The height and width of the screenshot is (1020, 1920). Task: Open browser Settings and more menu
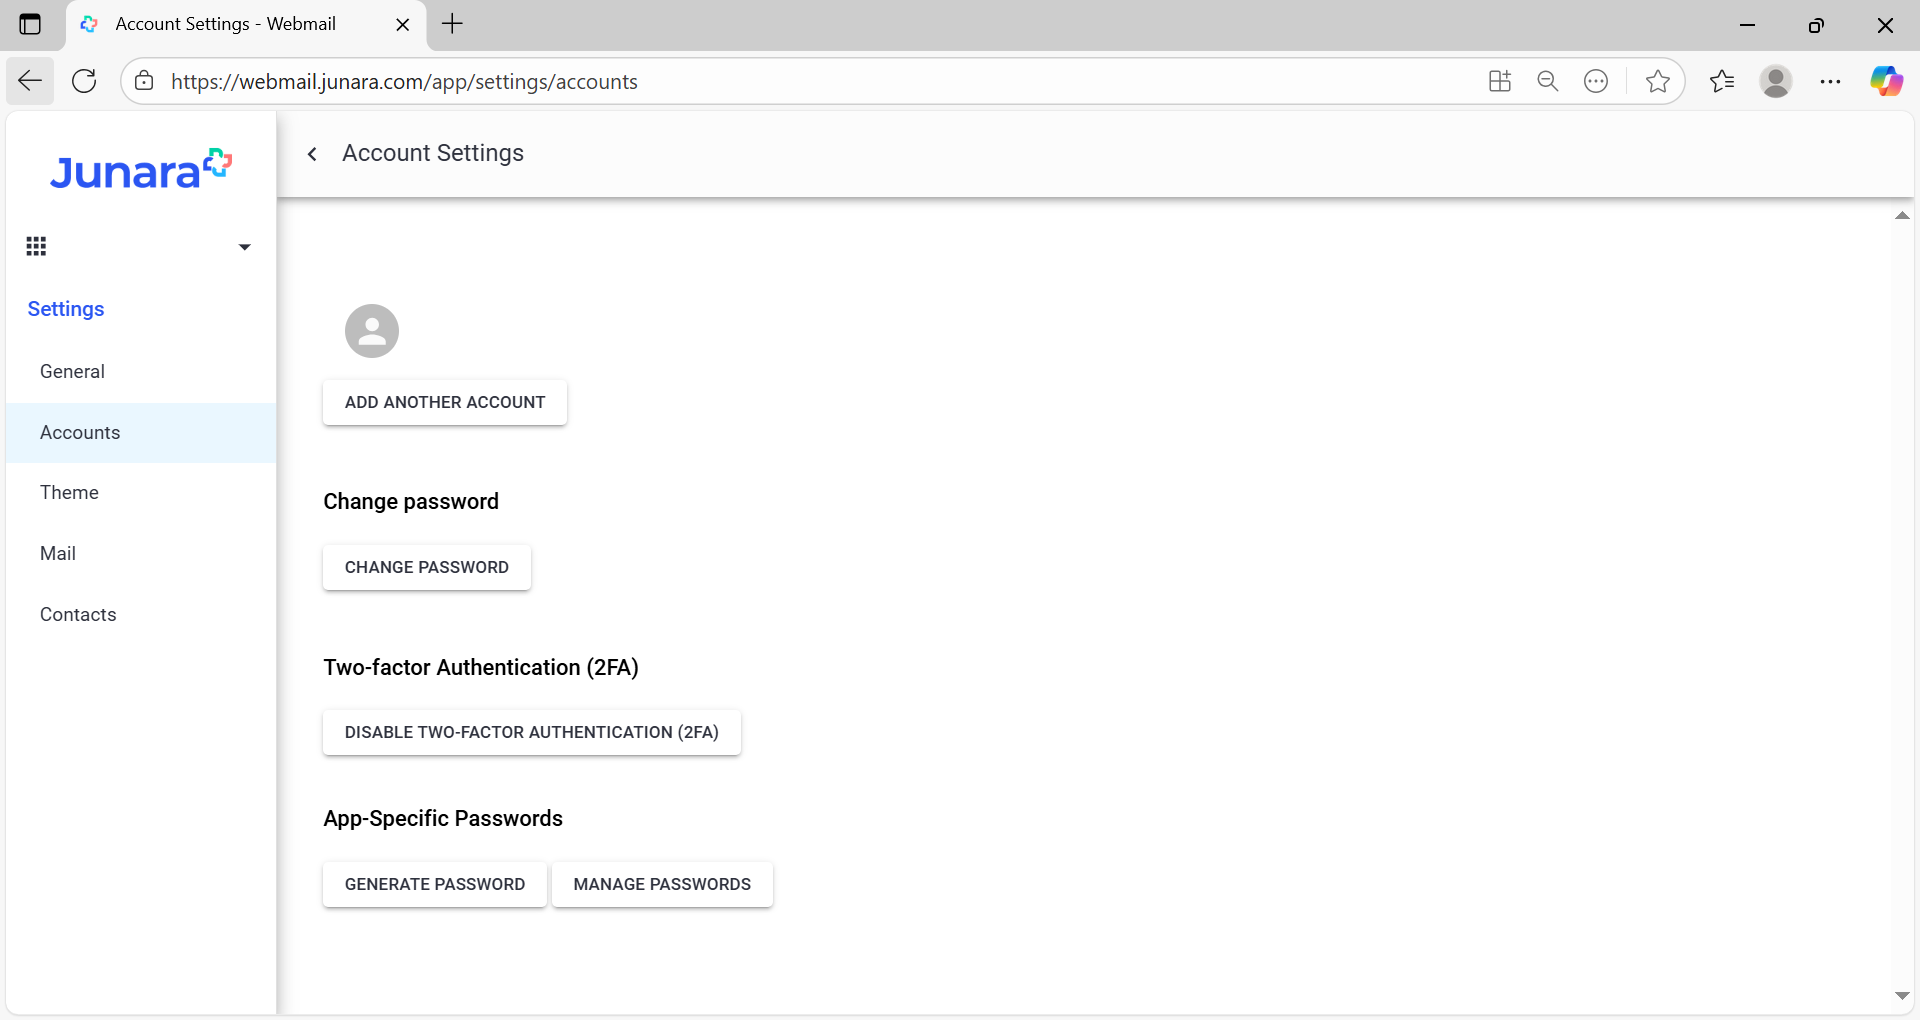point(1830,81)
